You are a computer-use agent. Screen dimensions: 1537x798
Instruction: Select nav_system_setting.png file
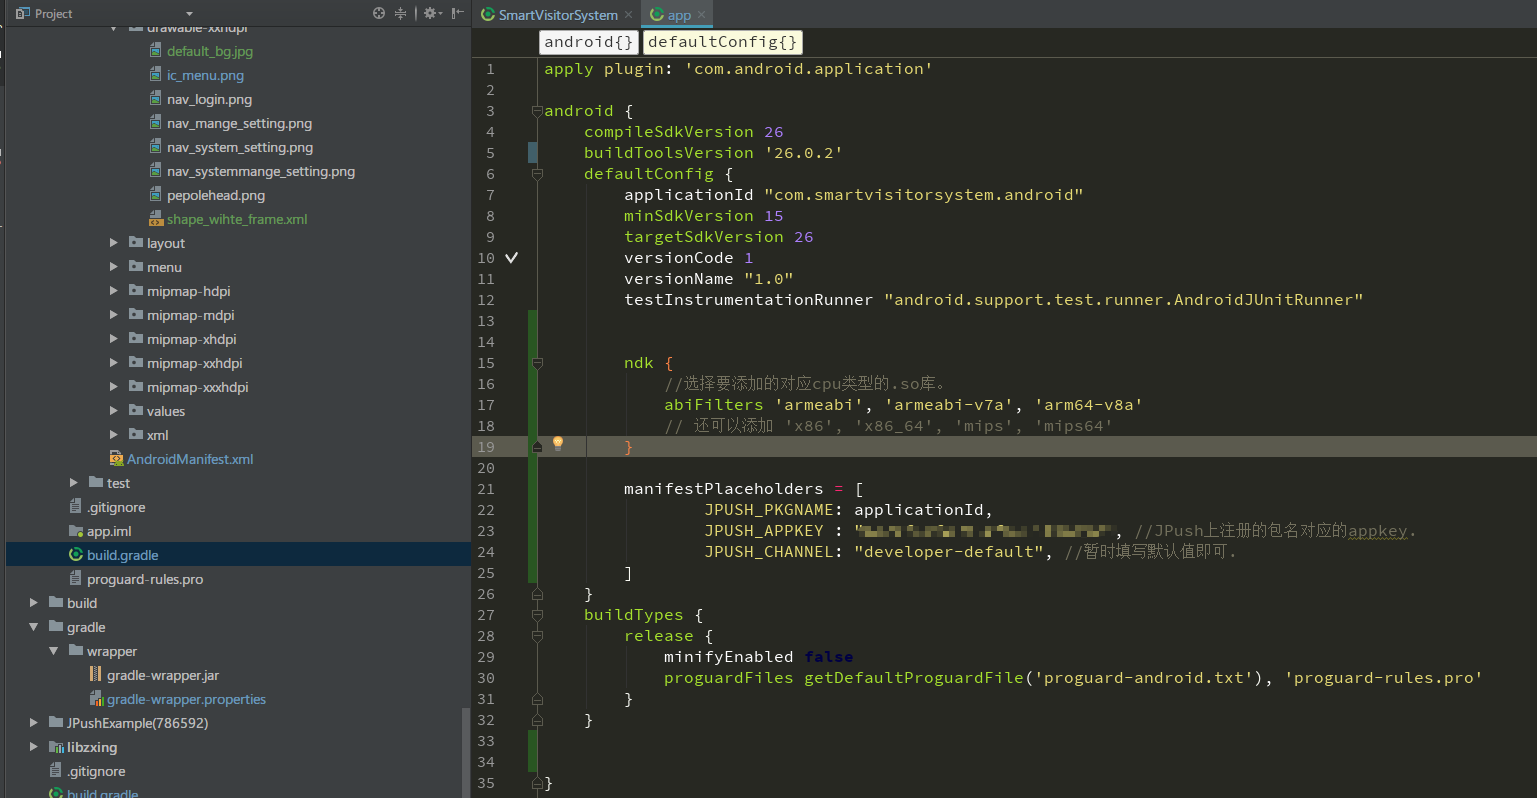tap(240, 147)
